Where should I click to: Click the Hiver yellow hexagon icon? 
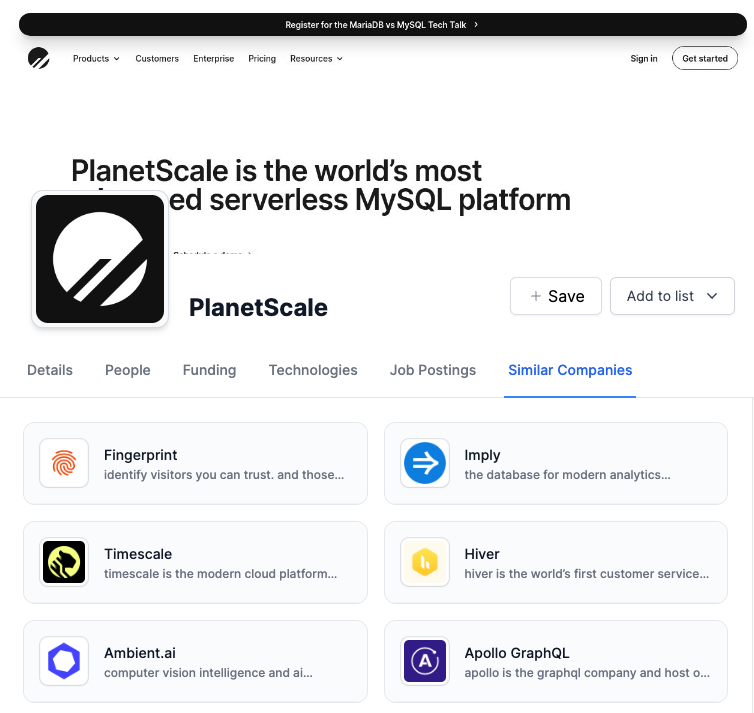click(425, 562)
